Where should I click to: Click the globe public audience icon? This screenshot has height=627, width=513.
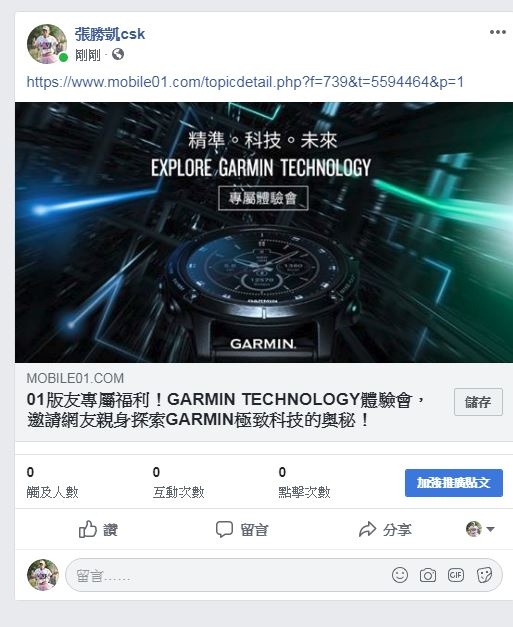[x=118, y=54]
